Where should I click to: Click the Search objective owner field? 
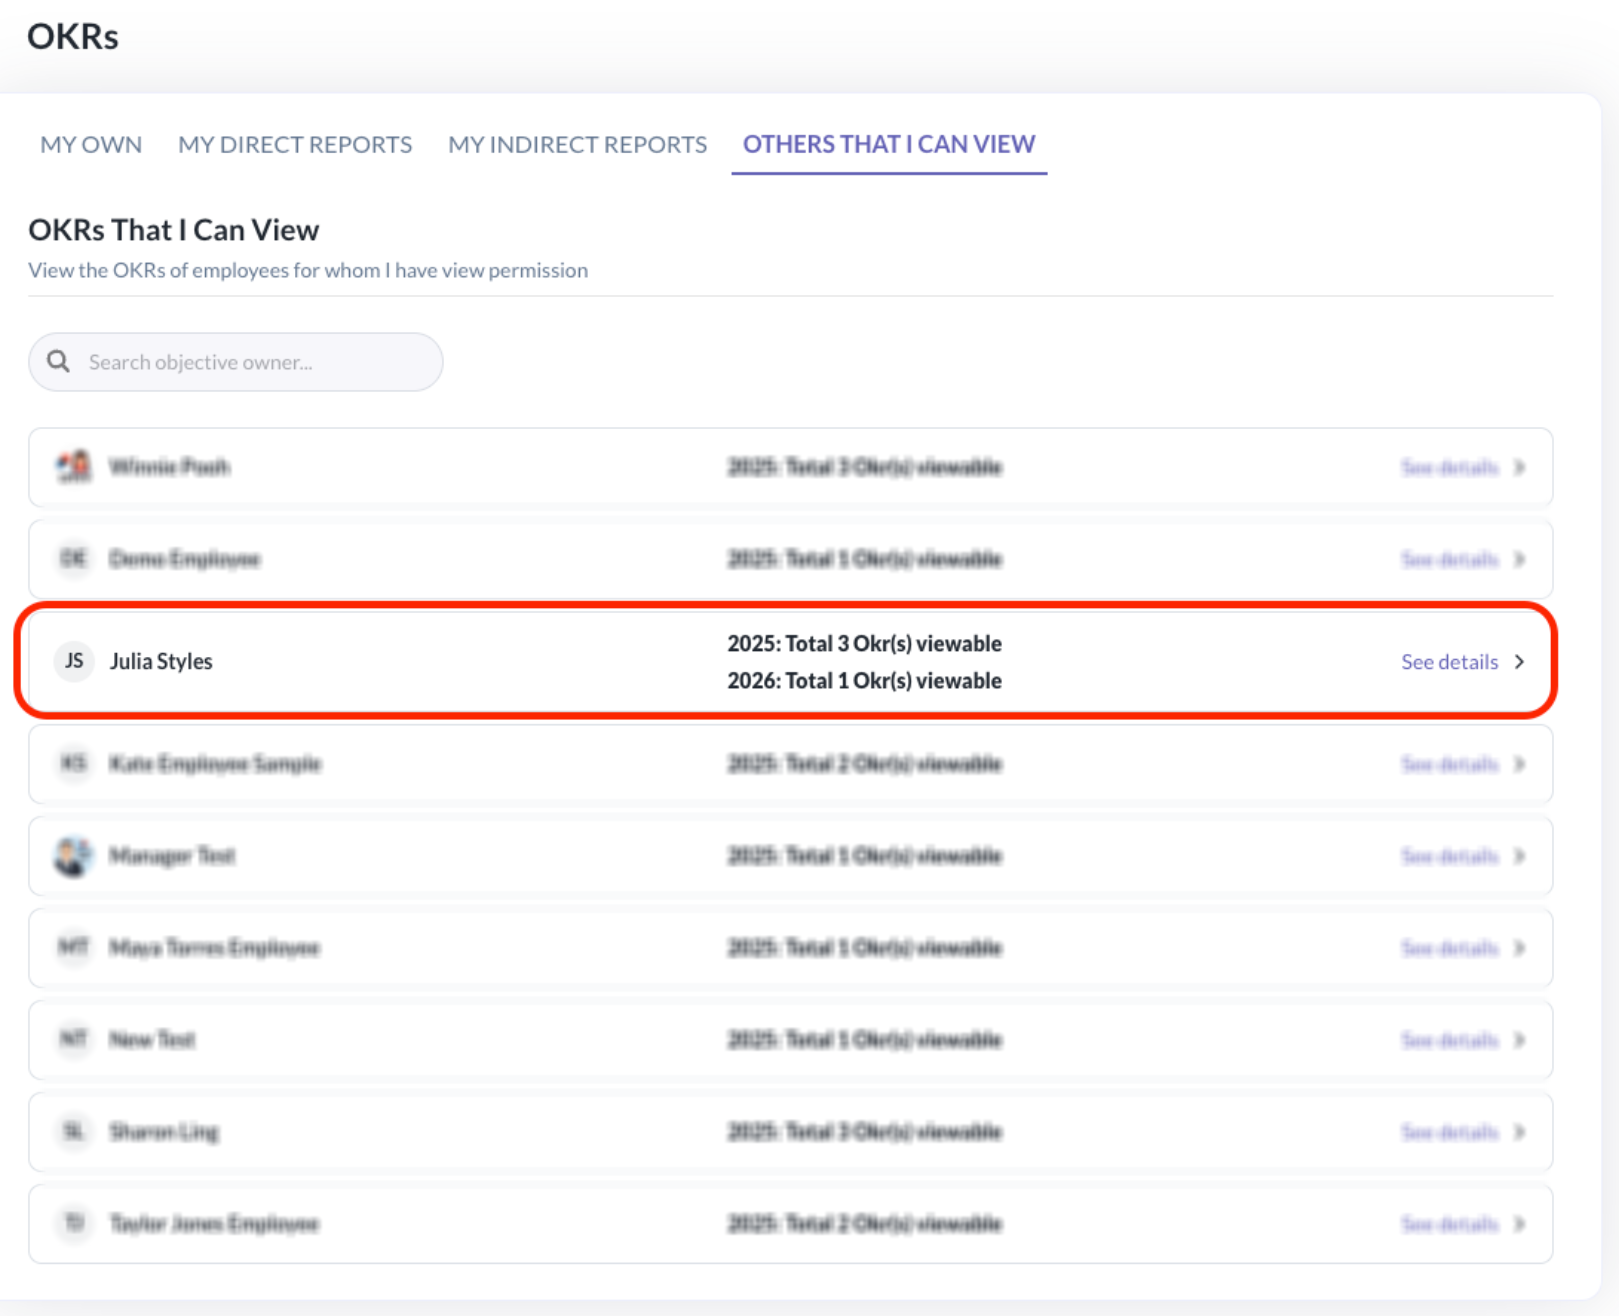point(236,362)
